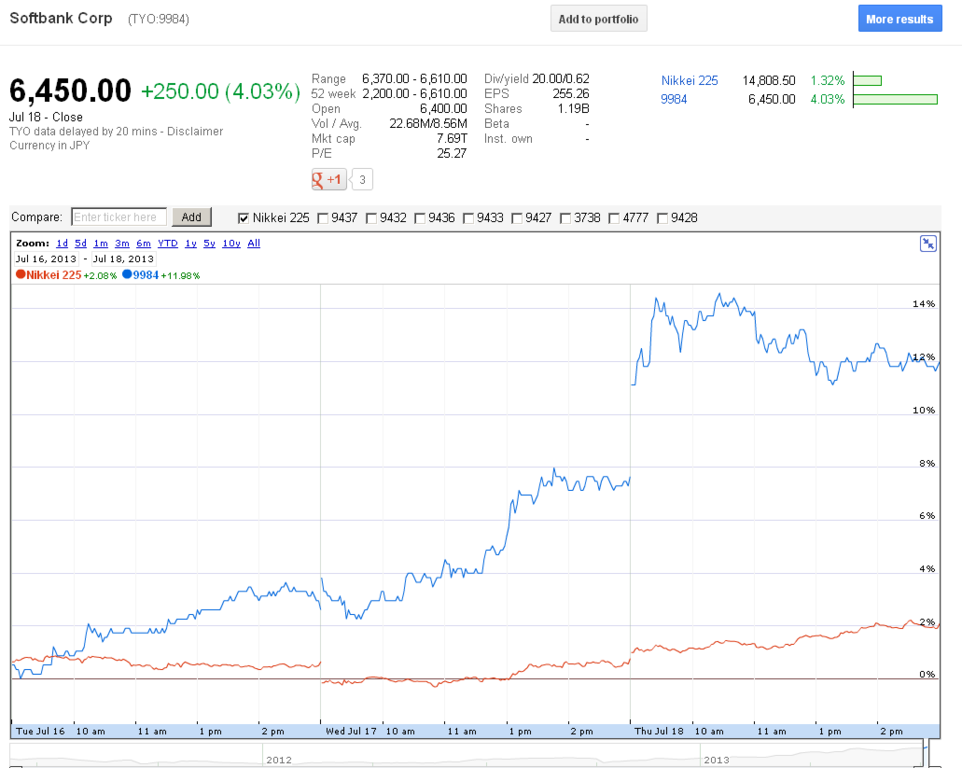Image resolution: width=962 pixels, height=768 pixels.
Task: Click the Nikkei 225 percent change bar
Action: [x=868, y=80]
